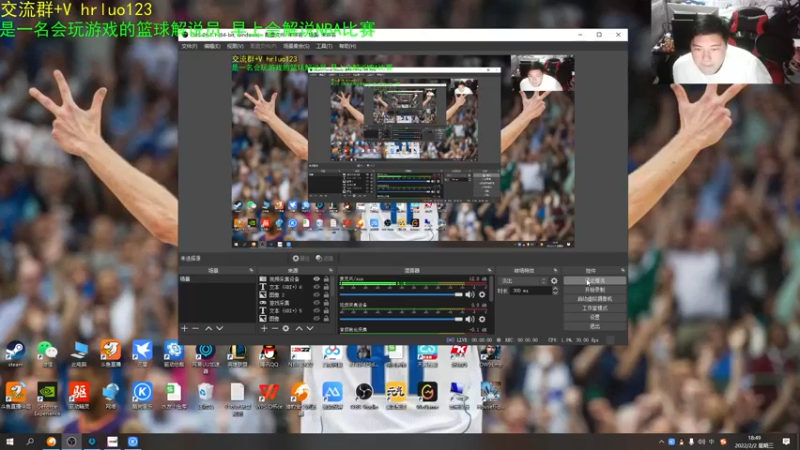Image resolution: width=800 pixels, height=450 pixels.
Task: Open the notification center in the taskbar
Action: click(786, 441)
